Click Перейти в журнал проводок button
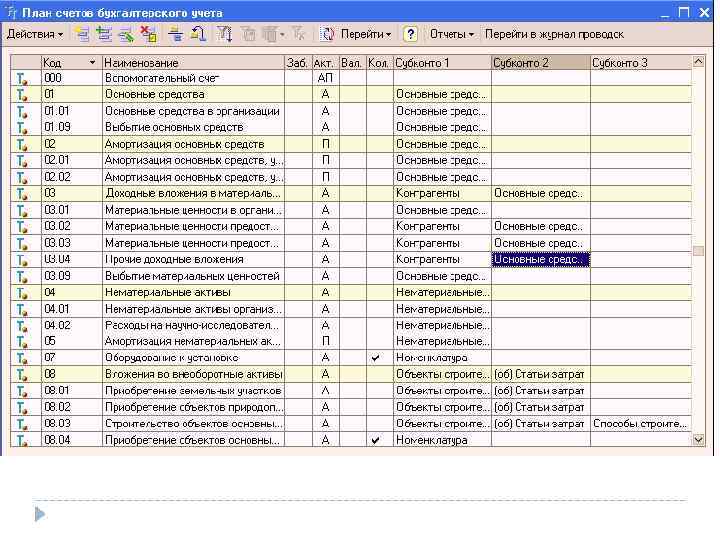 click(x=554, y=34)
